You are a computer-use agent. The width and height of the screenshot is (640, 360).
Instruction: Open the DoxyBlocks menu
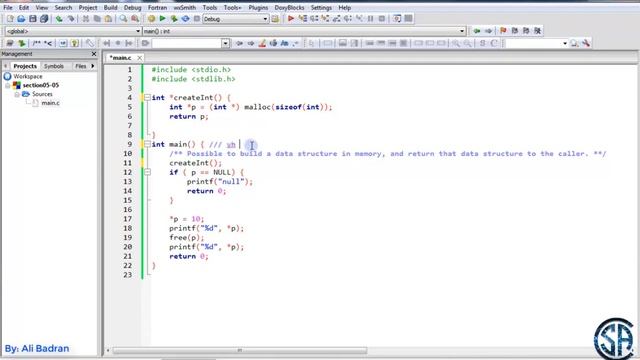click(x=289, y=7)
